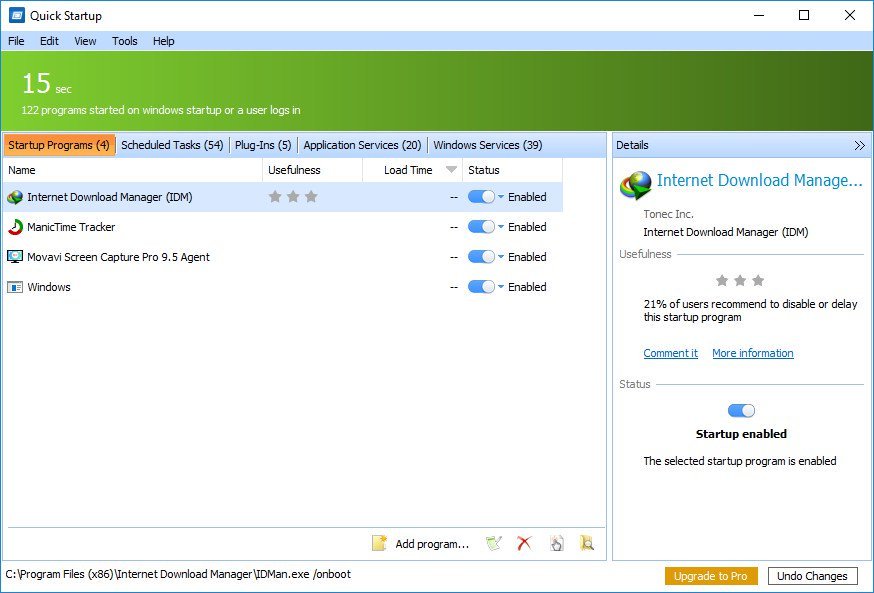Click the Undo Changes button

812,576
